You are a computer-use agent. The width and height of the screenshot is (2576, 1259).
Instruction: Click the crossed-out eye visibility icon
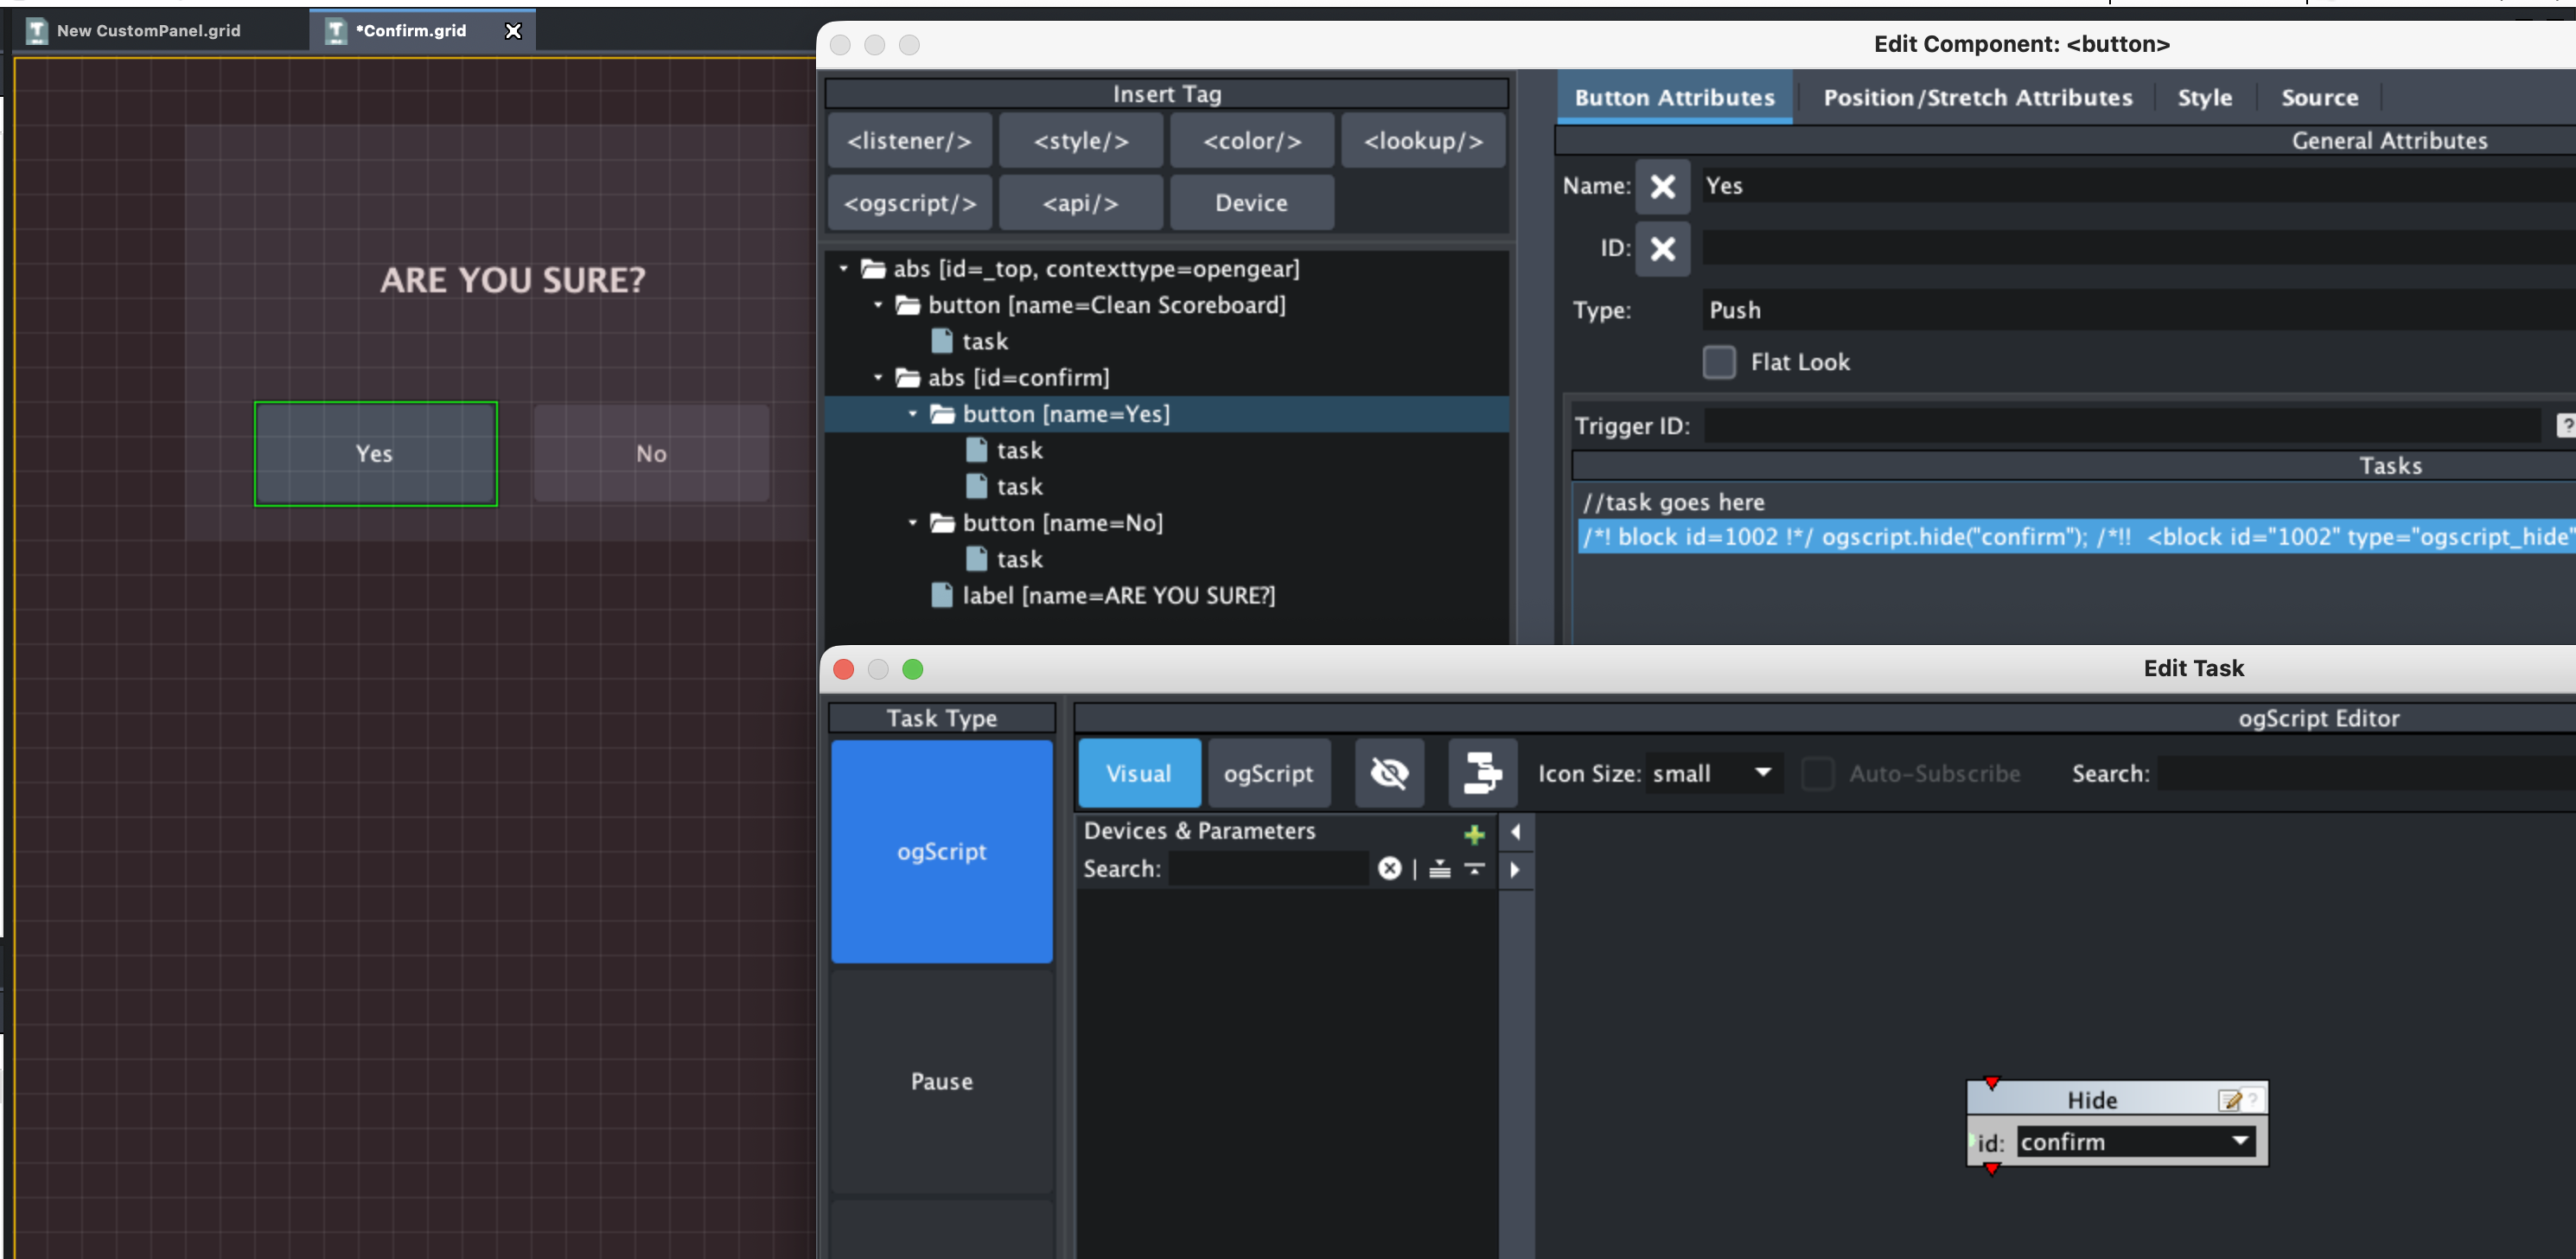[x=1388, y=773]
